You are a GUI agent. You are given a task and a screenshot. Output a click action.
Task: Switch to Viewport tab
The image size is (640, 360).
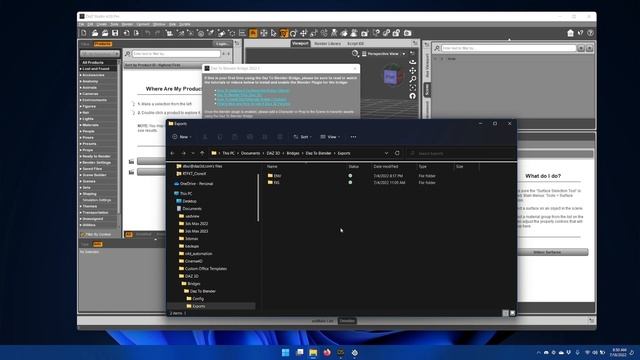pyautogui.click(x=300, y=43)
